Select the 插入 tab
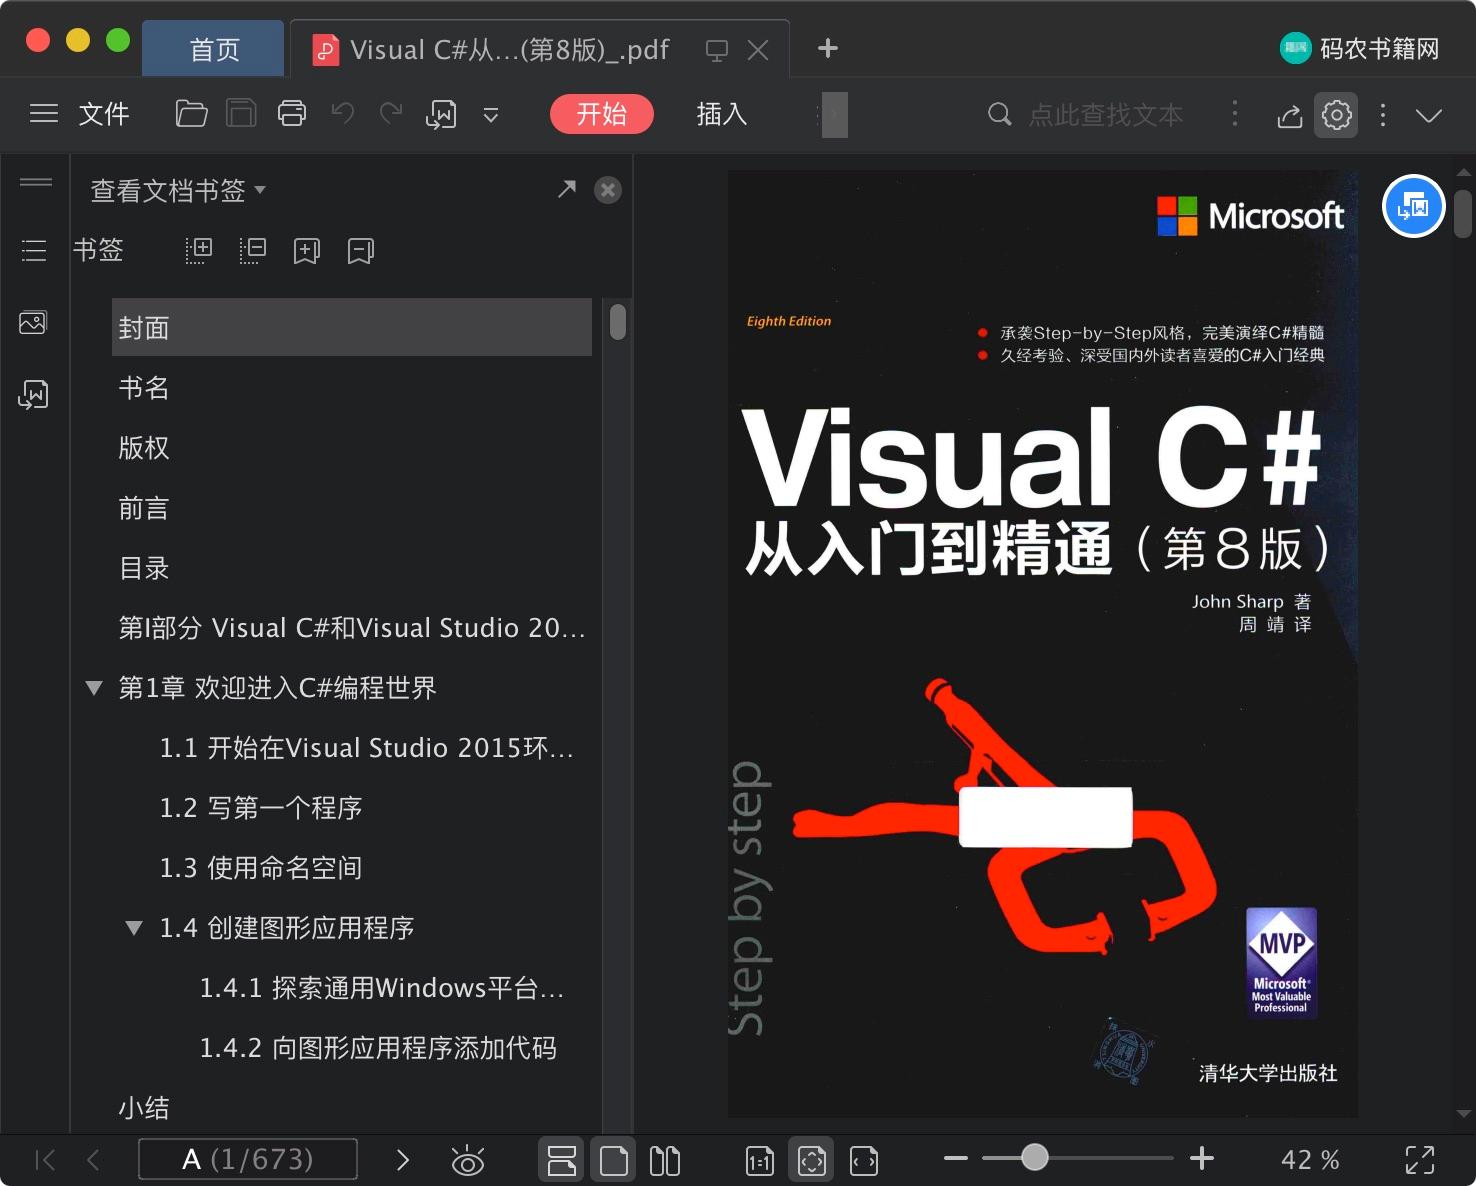 click(722, 114)
